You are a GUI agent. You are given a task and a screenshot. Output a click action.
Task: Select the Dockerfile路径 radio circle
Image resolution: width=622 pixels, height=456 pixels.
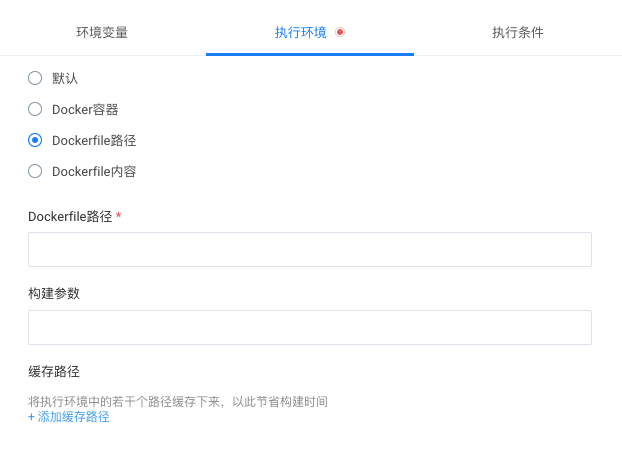pos(35,140)
